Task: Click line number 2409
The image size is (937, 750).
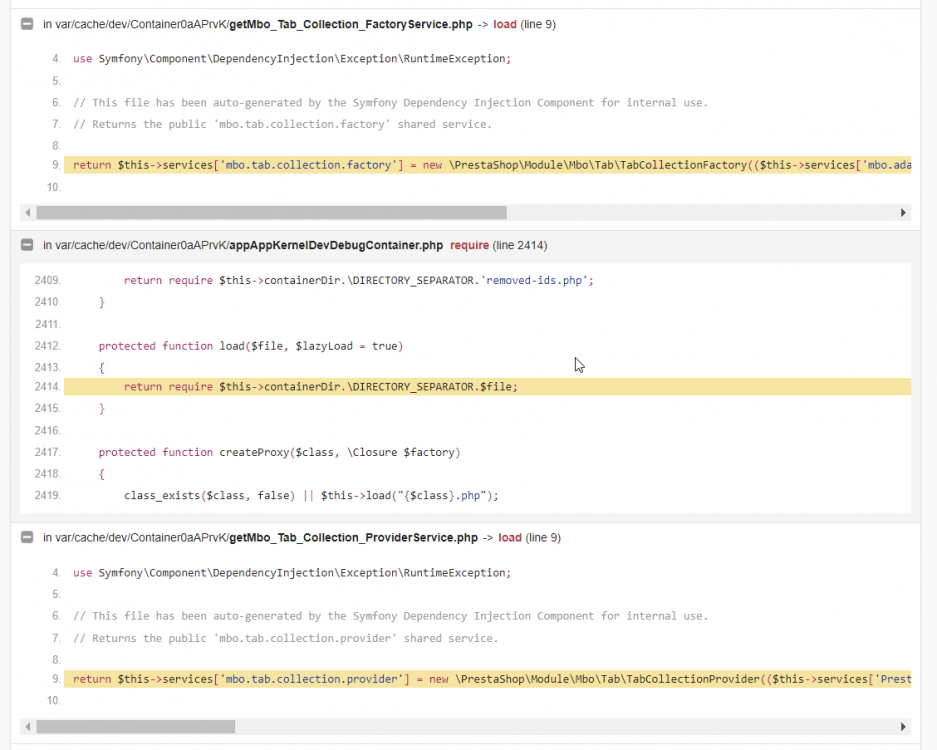Action: 48,280
